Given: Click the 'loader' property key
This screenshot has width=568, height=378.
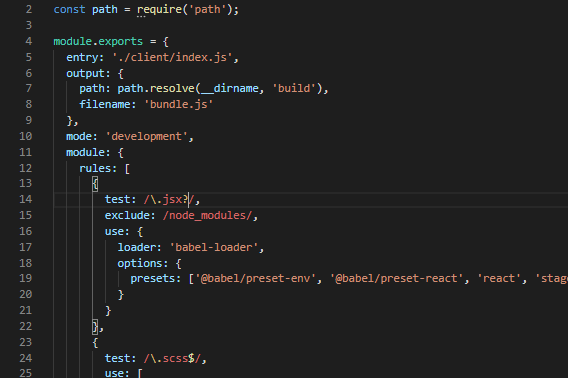Looking at the screenshot, I should coord(137,247).
